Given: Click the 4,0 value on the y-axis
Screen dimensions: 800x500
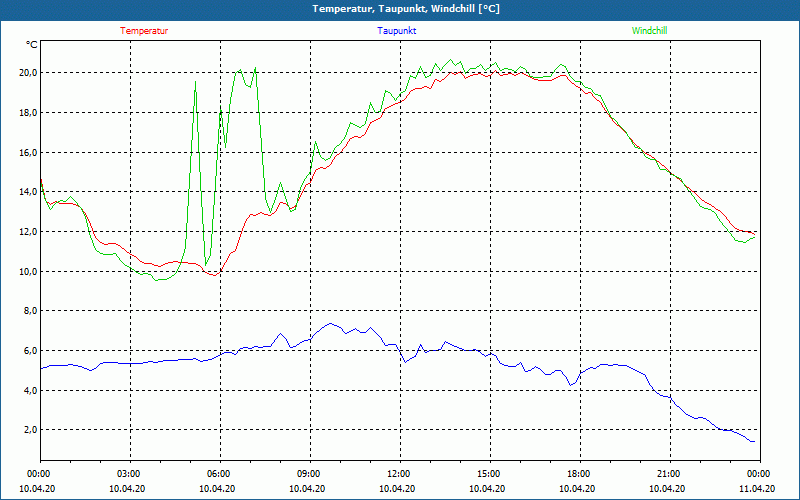Looking at the screenshot, I should click(x=31, y=390).
